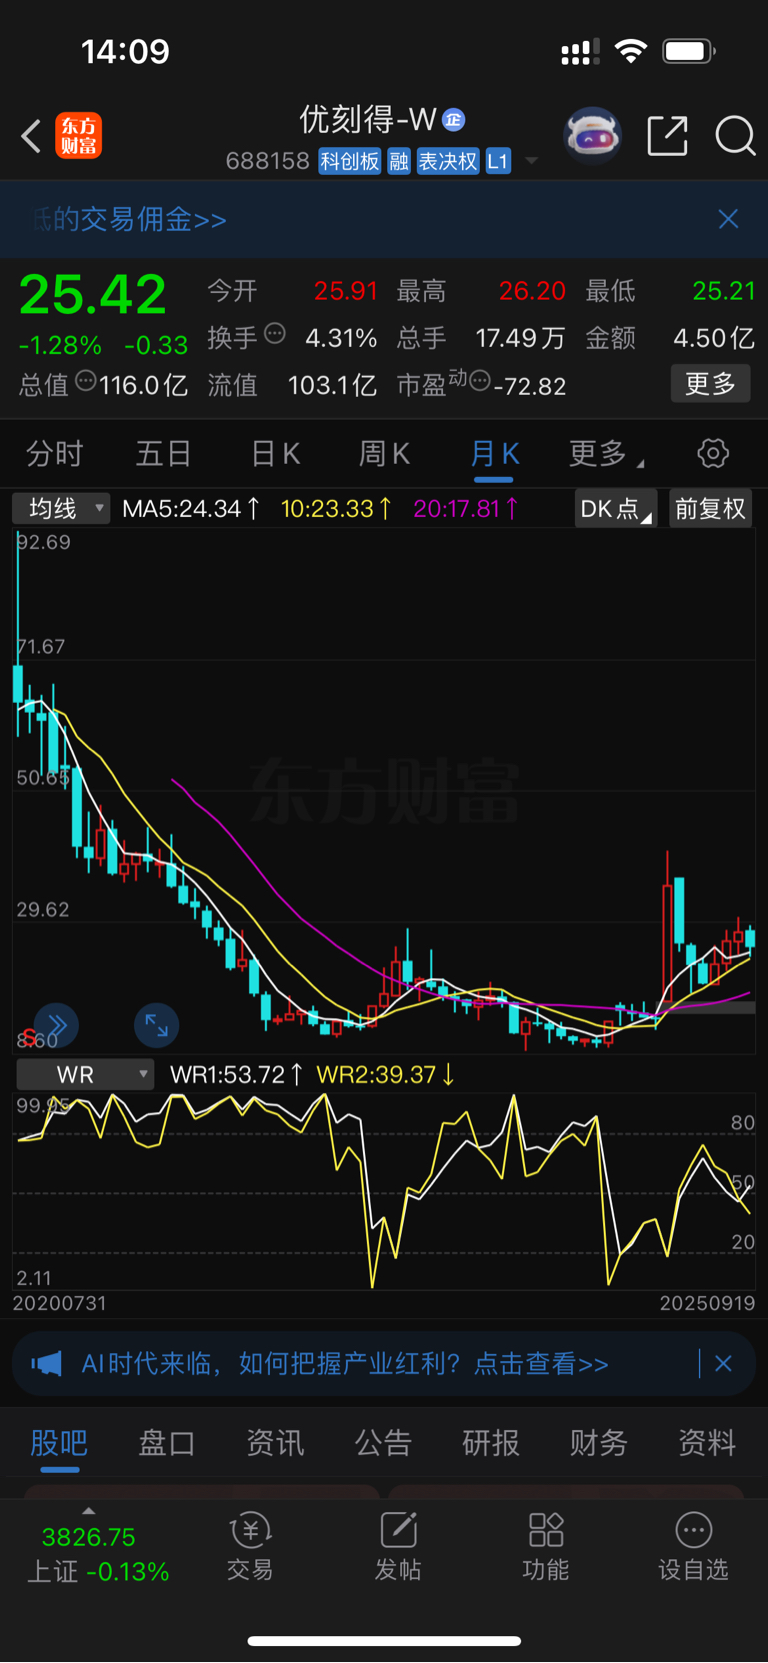Tap the L1 quote level tag

[498, 161]
